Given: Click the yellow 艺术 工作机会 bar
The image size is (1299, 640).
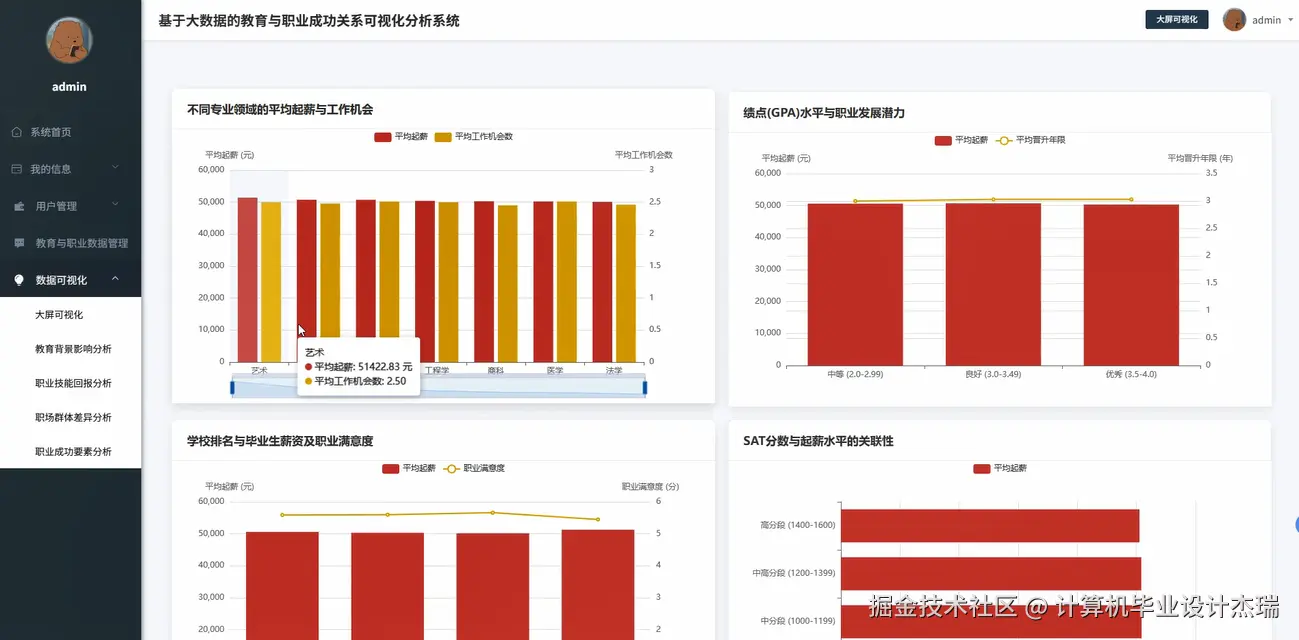Looking at the screenshot, I should point(271,282).
